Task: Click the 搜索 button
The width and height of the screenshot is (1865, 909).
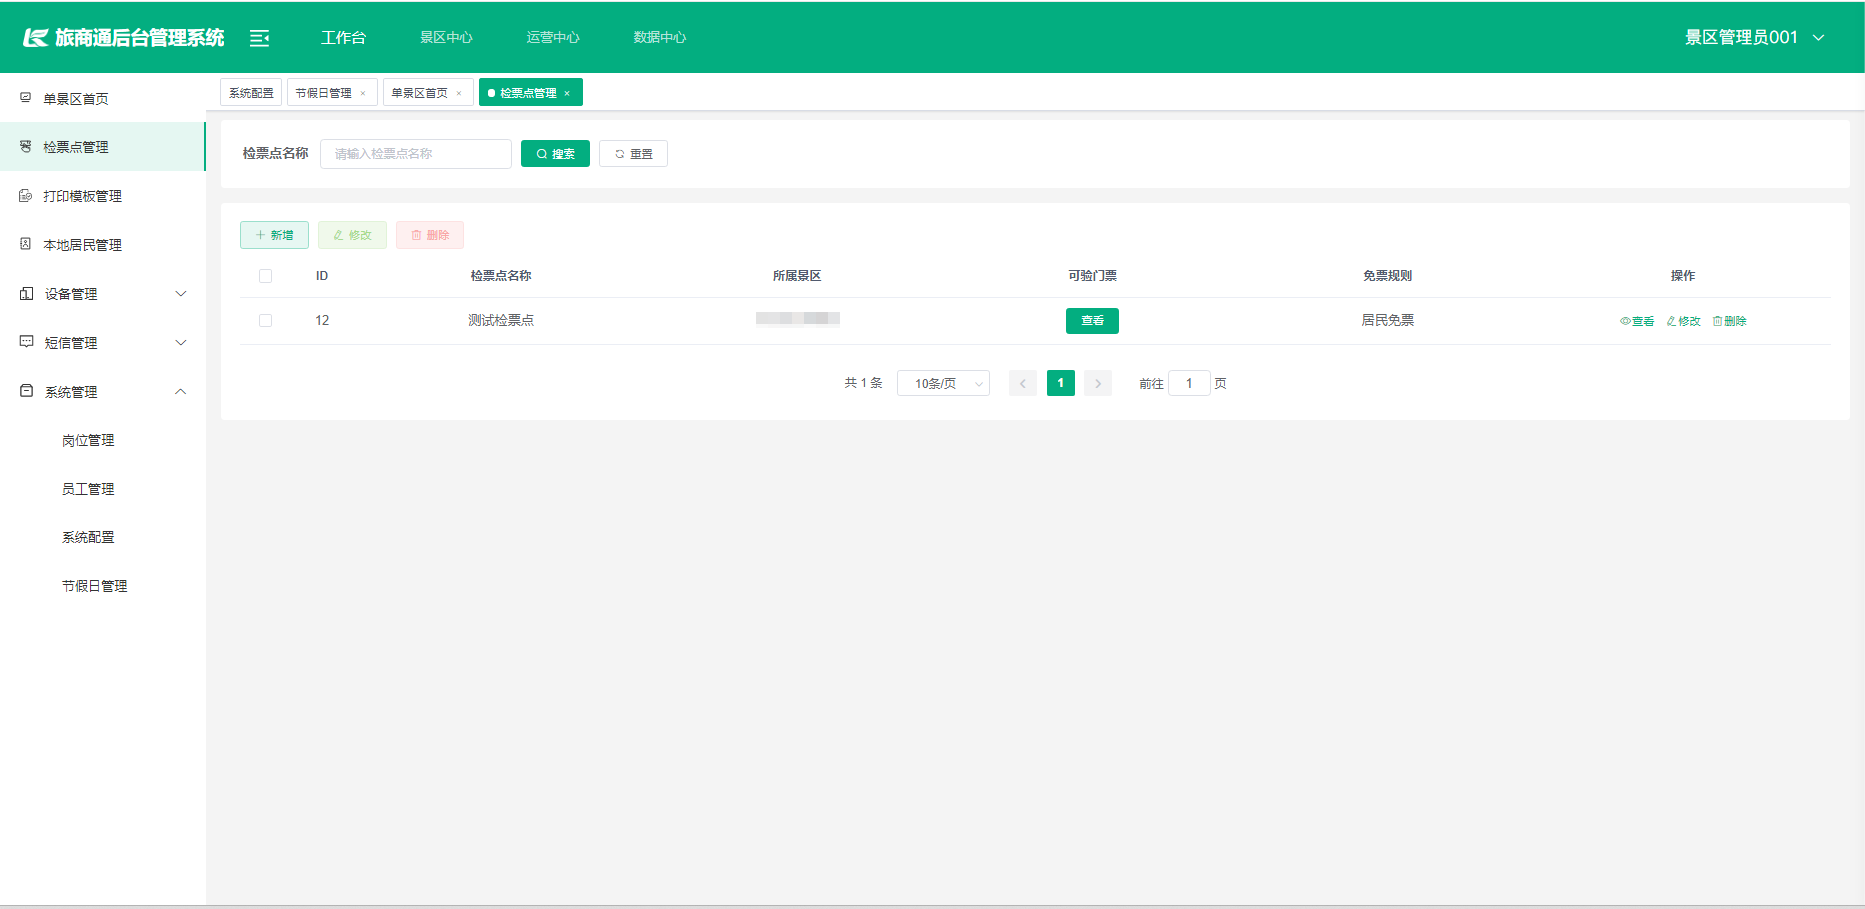Action: pos(555,154)
